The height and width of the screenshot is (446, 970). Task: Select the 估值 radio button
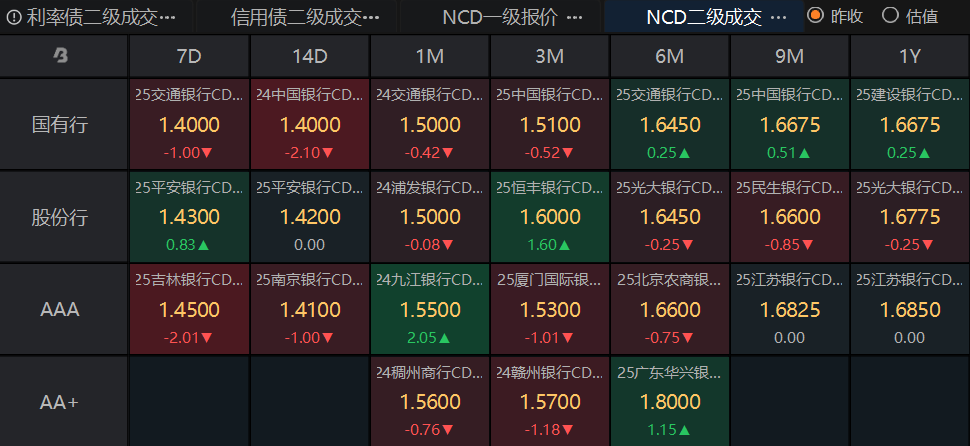pos(890,15)
